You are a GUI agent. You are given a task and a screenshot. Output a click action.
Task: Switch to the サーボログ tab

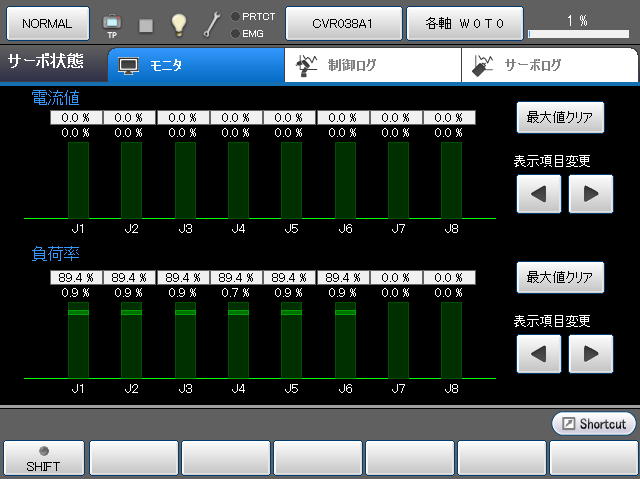549,66
